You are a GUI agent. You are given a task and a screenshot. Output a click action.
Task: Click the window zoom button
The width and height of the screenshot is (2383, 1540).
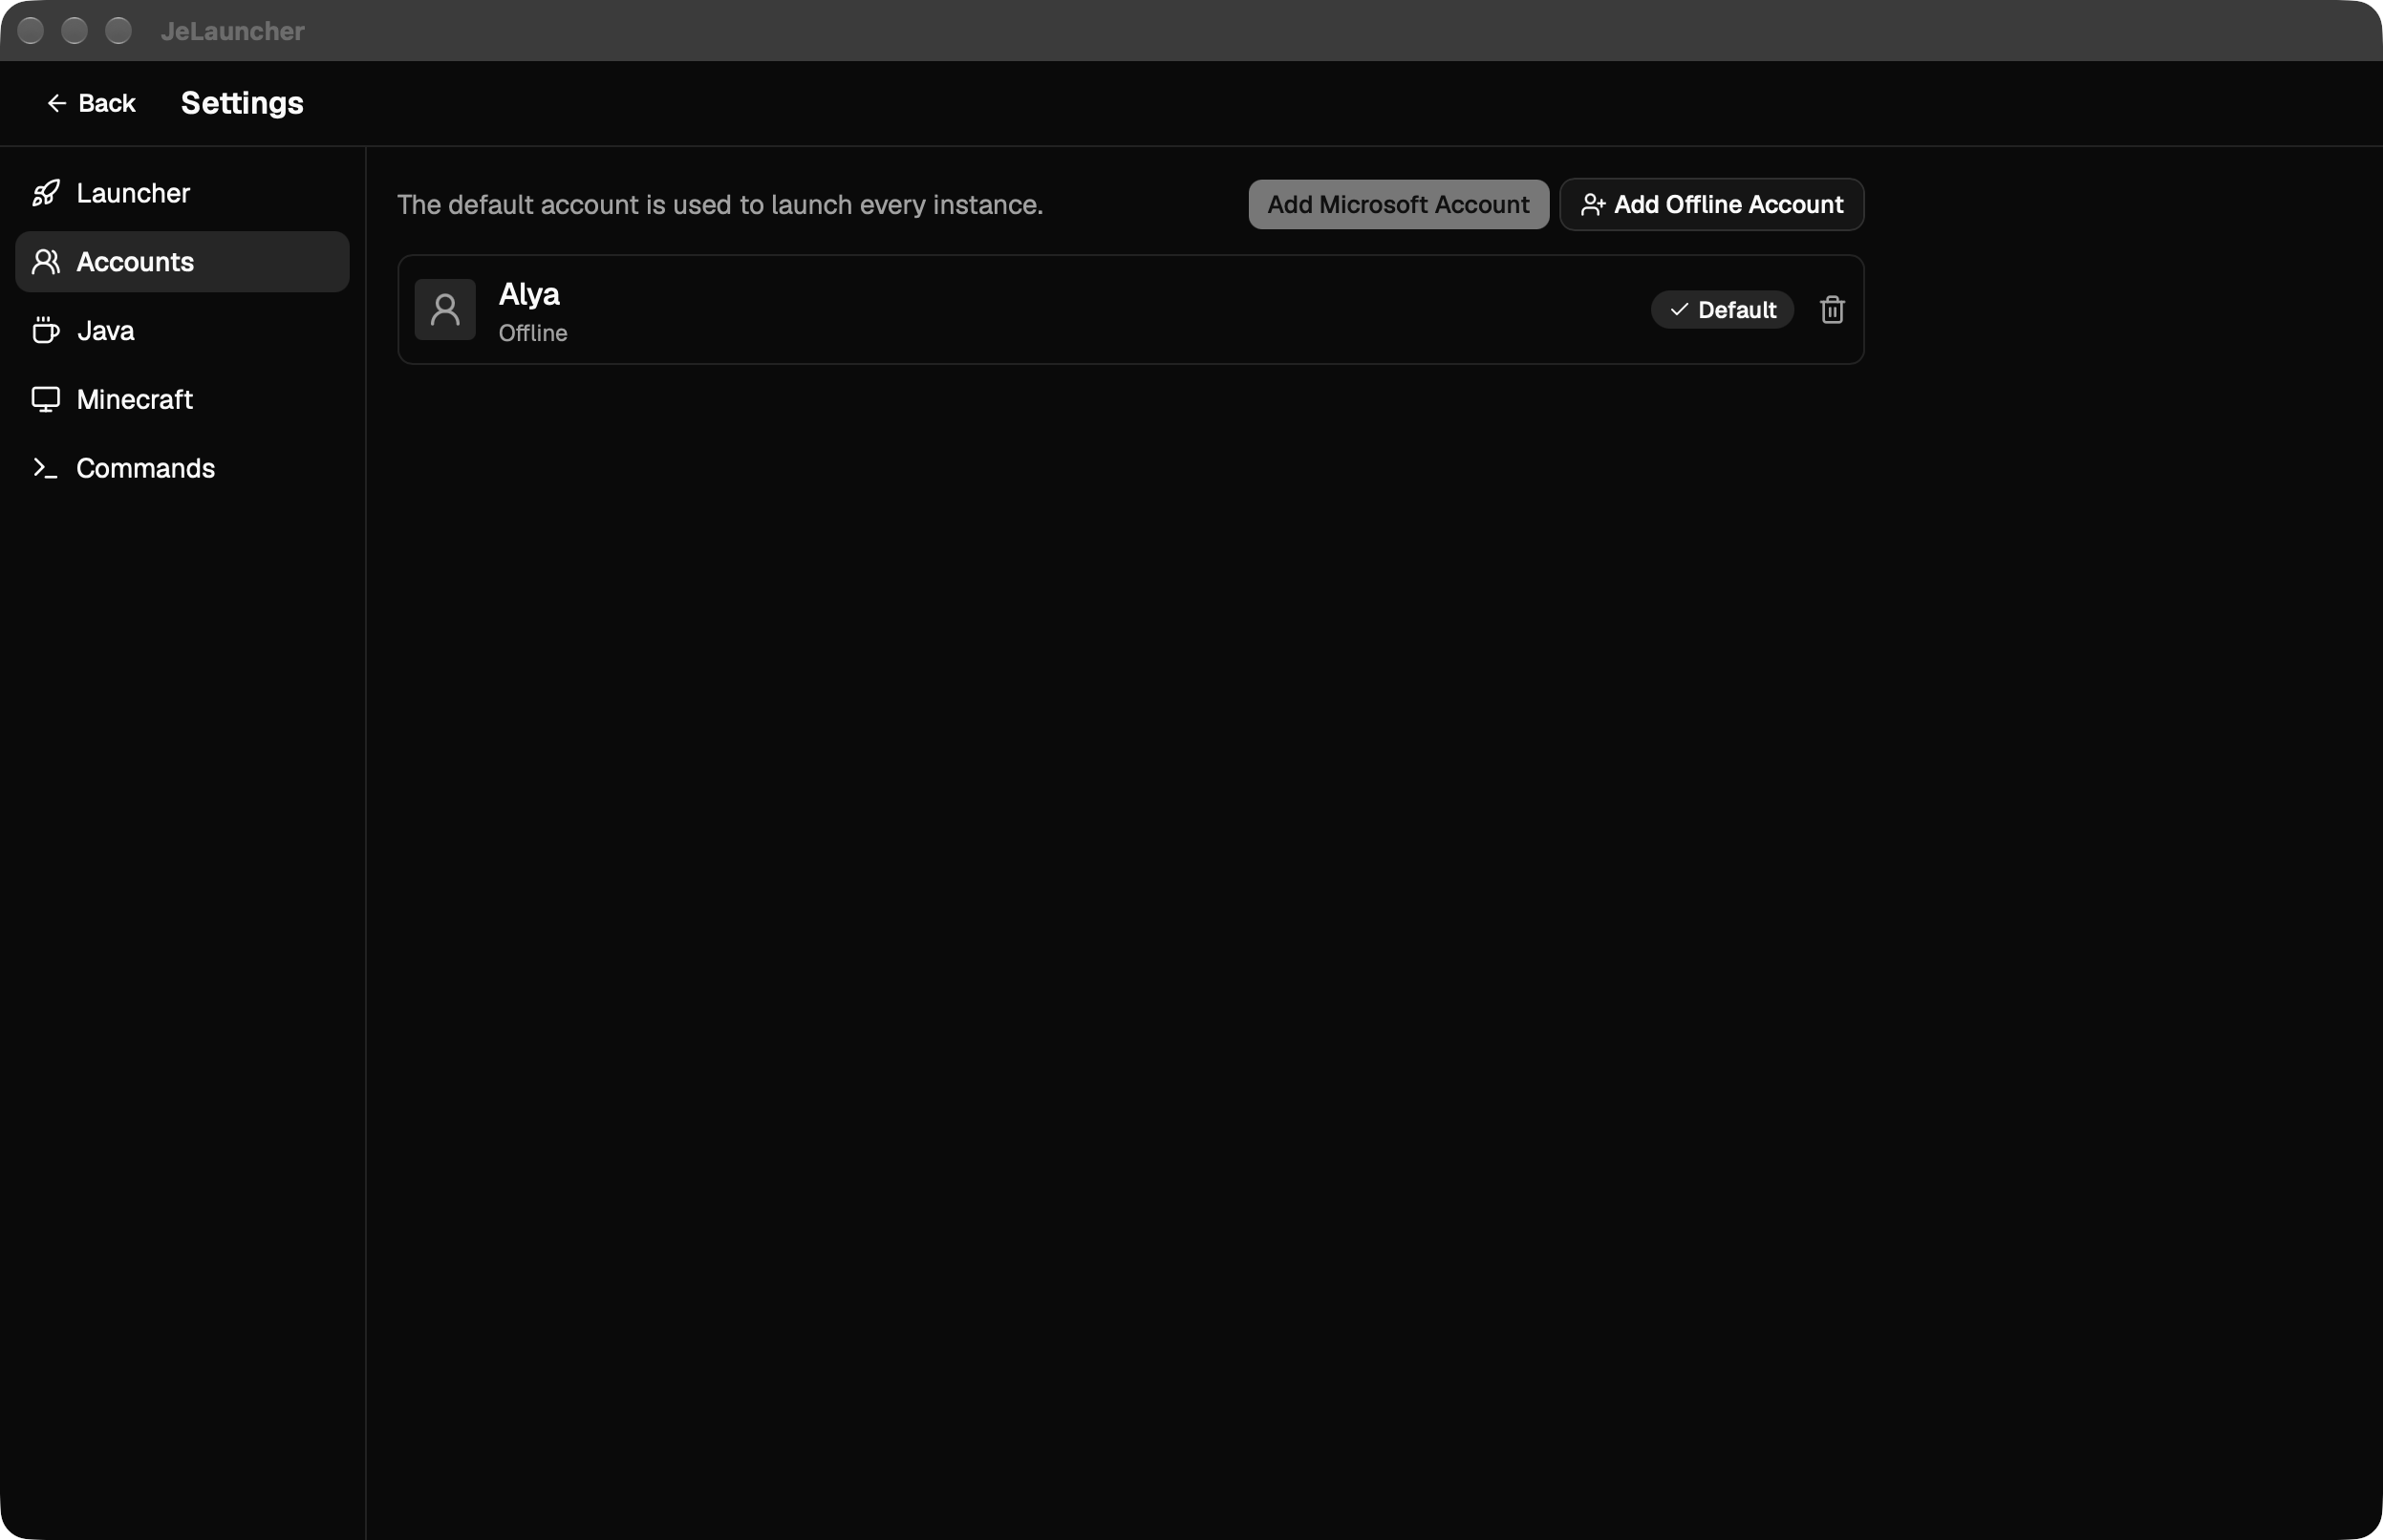(119, 31)
